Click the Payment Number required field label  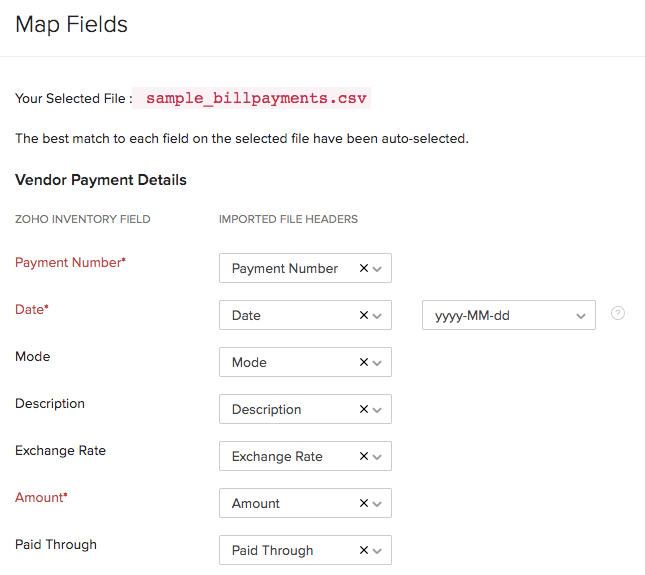(70, 262)
